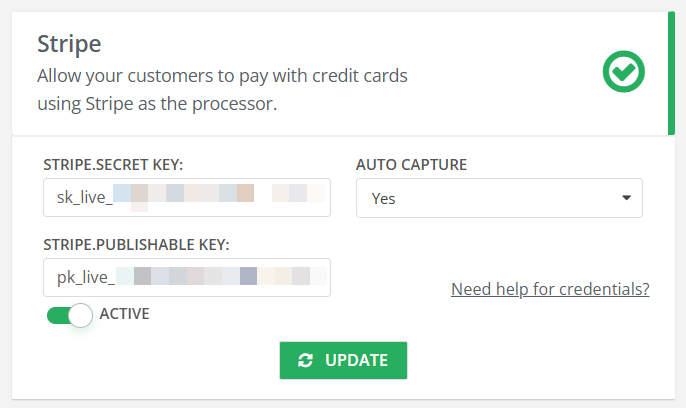Click the "pk_live_" prefix text
The image size is (686, 408).
[84, 277]
